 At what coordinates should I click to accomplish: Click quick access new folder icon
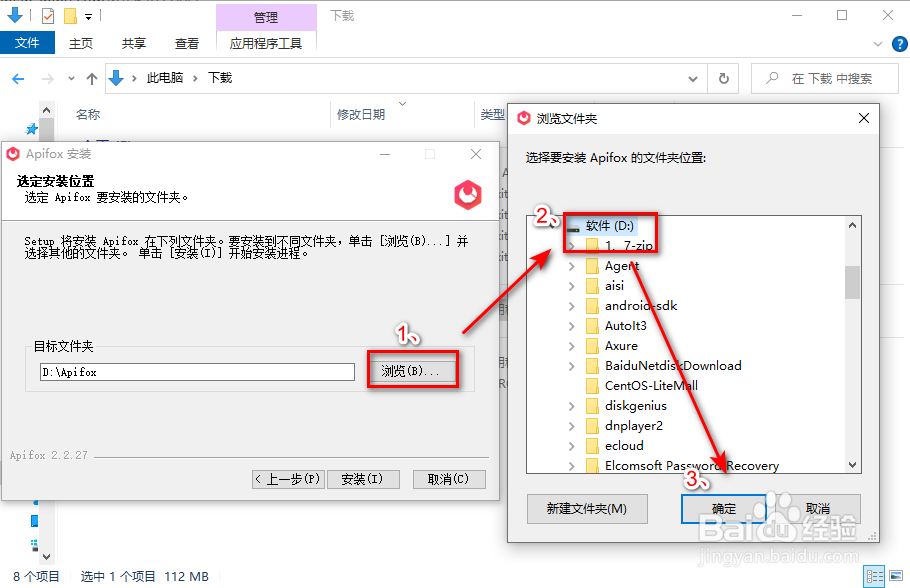(70, 16)
